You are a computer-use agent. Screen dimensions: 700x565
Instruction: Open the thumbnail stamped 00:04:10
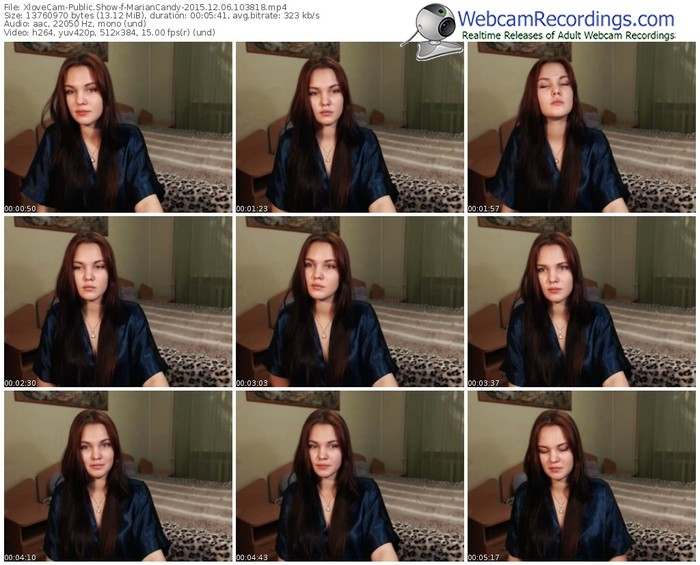click(118, 476)
